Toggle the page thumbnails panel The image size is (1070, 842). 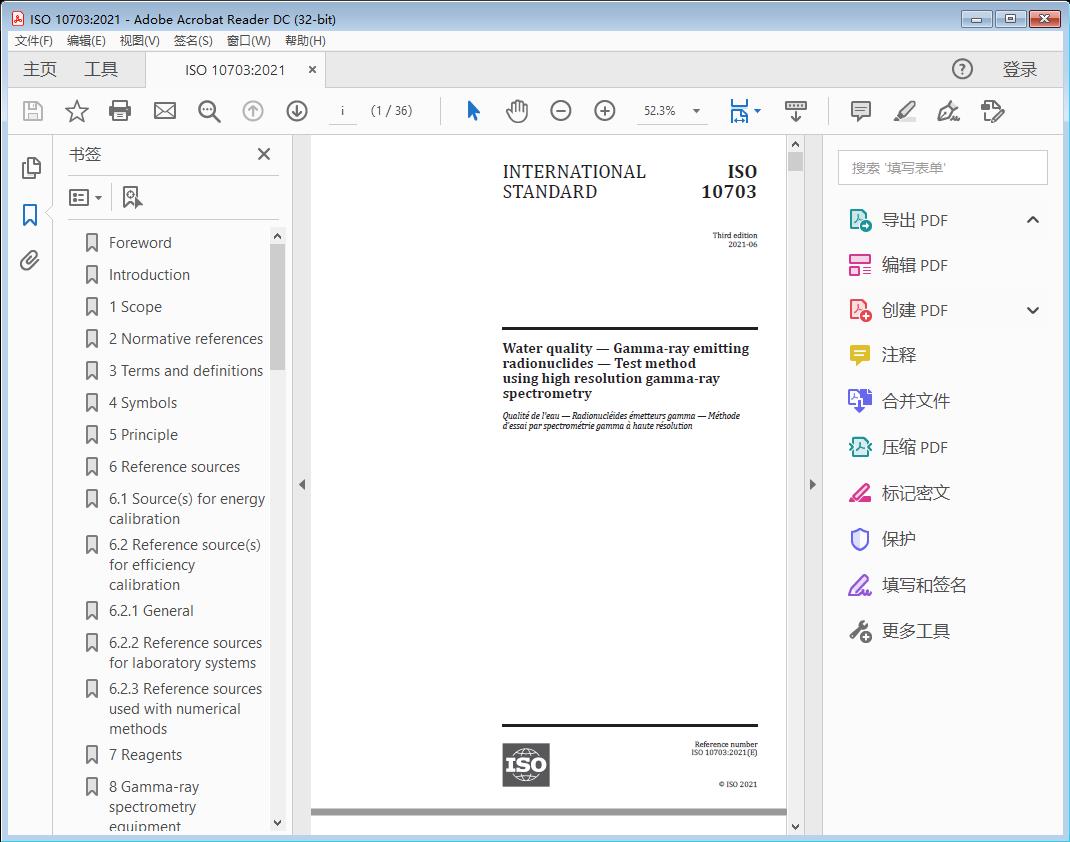point(31,168)
